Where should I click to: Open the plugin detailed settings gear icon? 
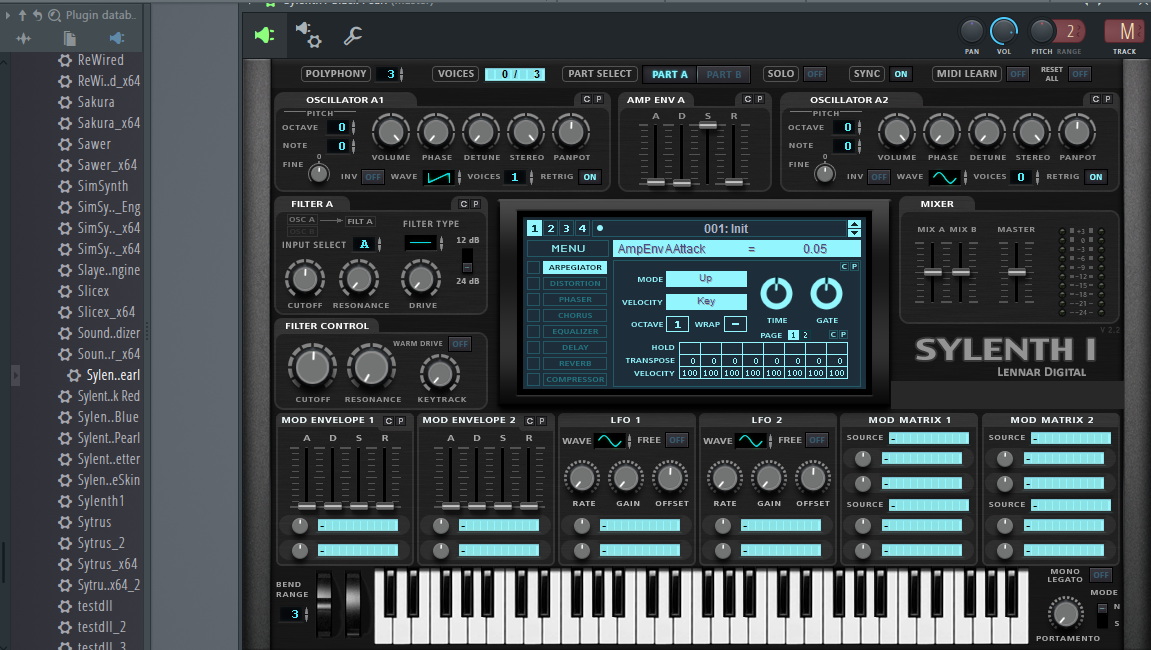click(x=308, y=35)
